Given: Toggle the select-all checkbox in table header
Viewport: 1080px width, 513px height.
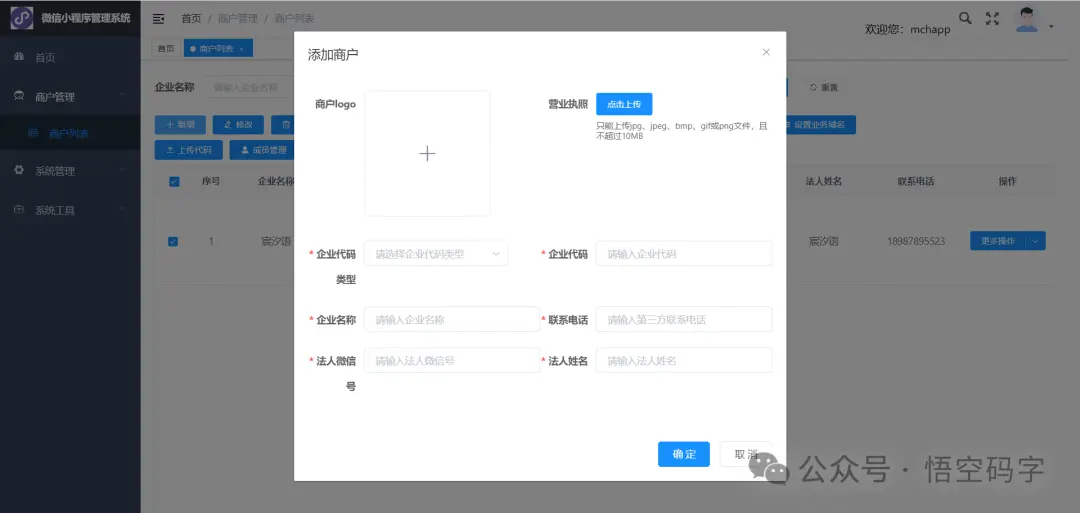Looking at the screenshot, I should click(174, 181).
